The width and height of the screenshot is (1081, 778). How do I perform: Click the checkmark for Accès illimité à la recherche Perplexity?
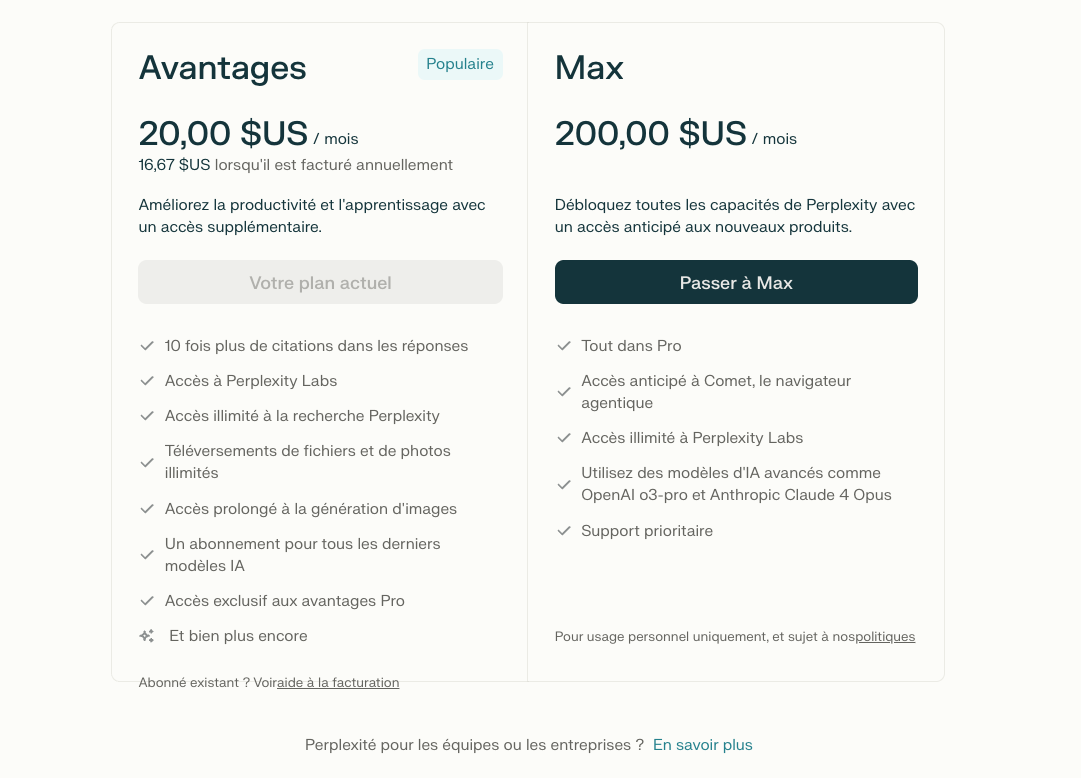pos(147,416)
